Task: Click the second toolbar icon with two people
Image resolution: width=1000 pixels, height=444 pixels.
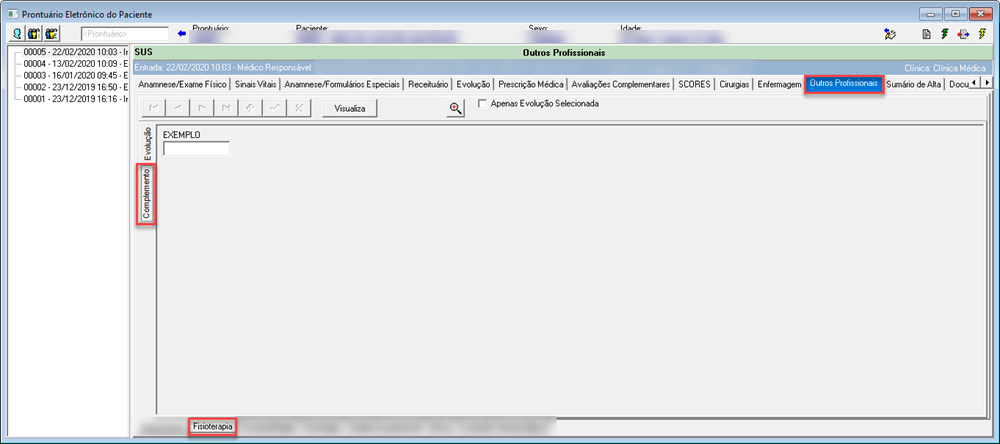Action: tap(34, 34)
